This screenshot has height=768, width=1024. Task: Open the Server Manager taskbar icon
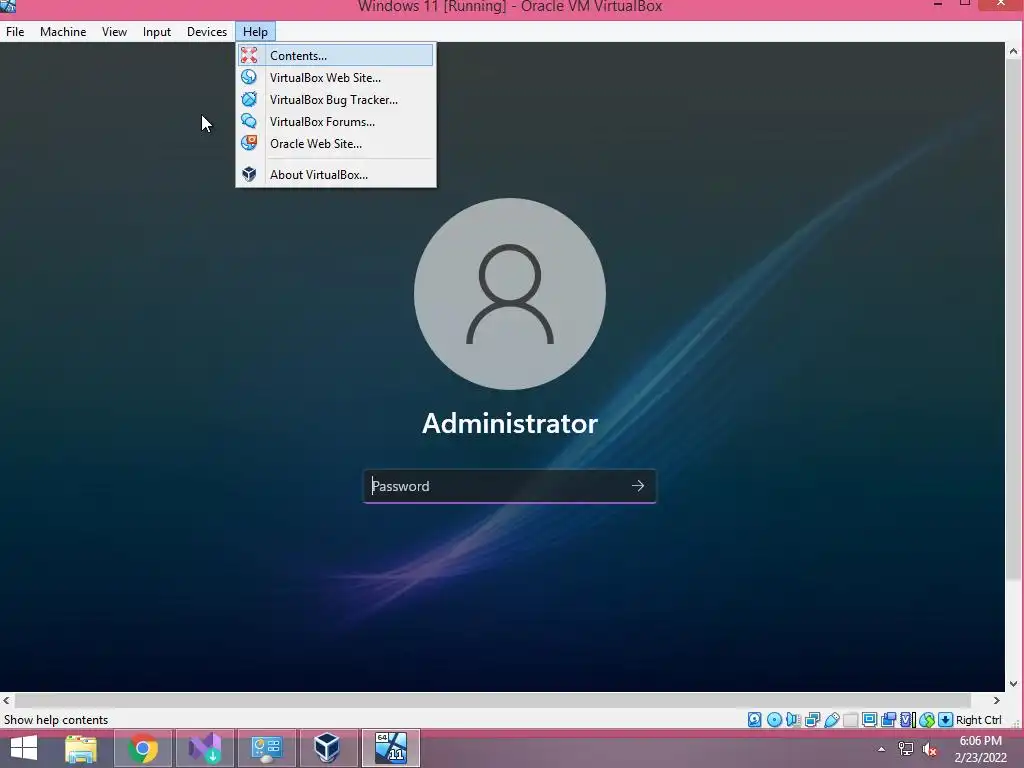coord(267,748)
